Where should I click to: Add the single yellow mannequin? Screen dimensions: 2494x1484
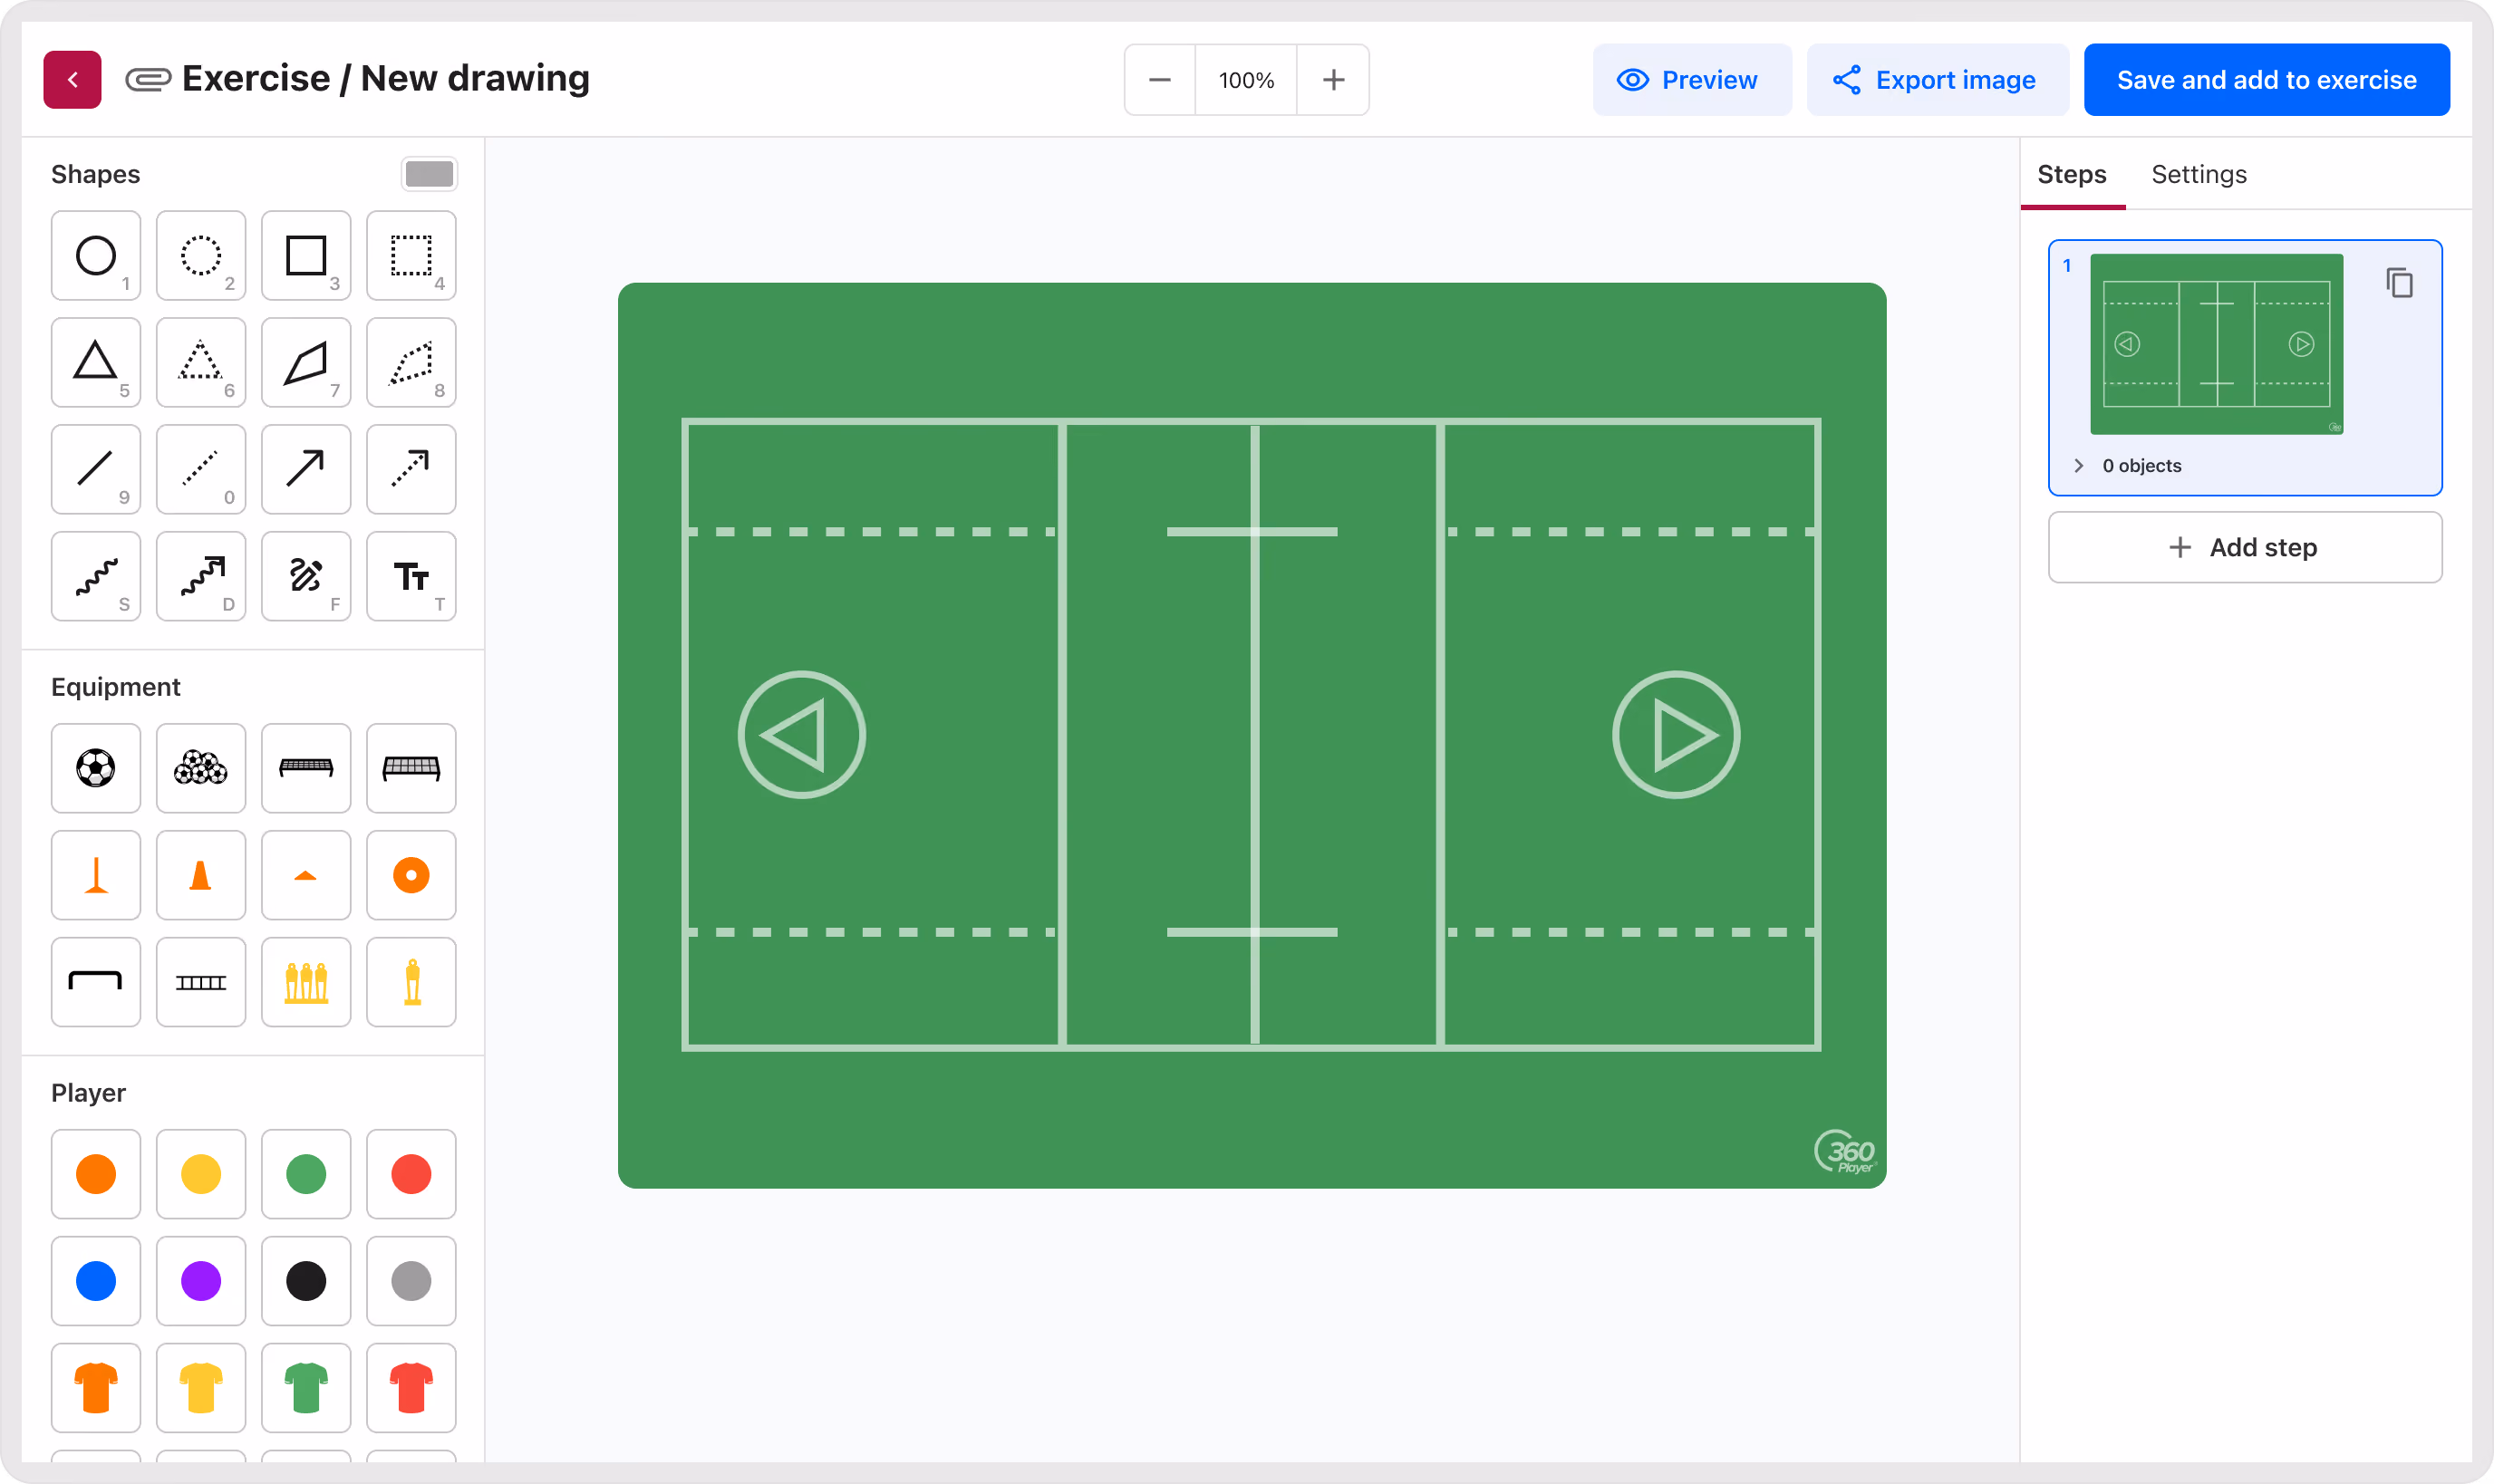tap(411, 982)
